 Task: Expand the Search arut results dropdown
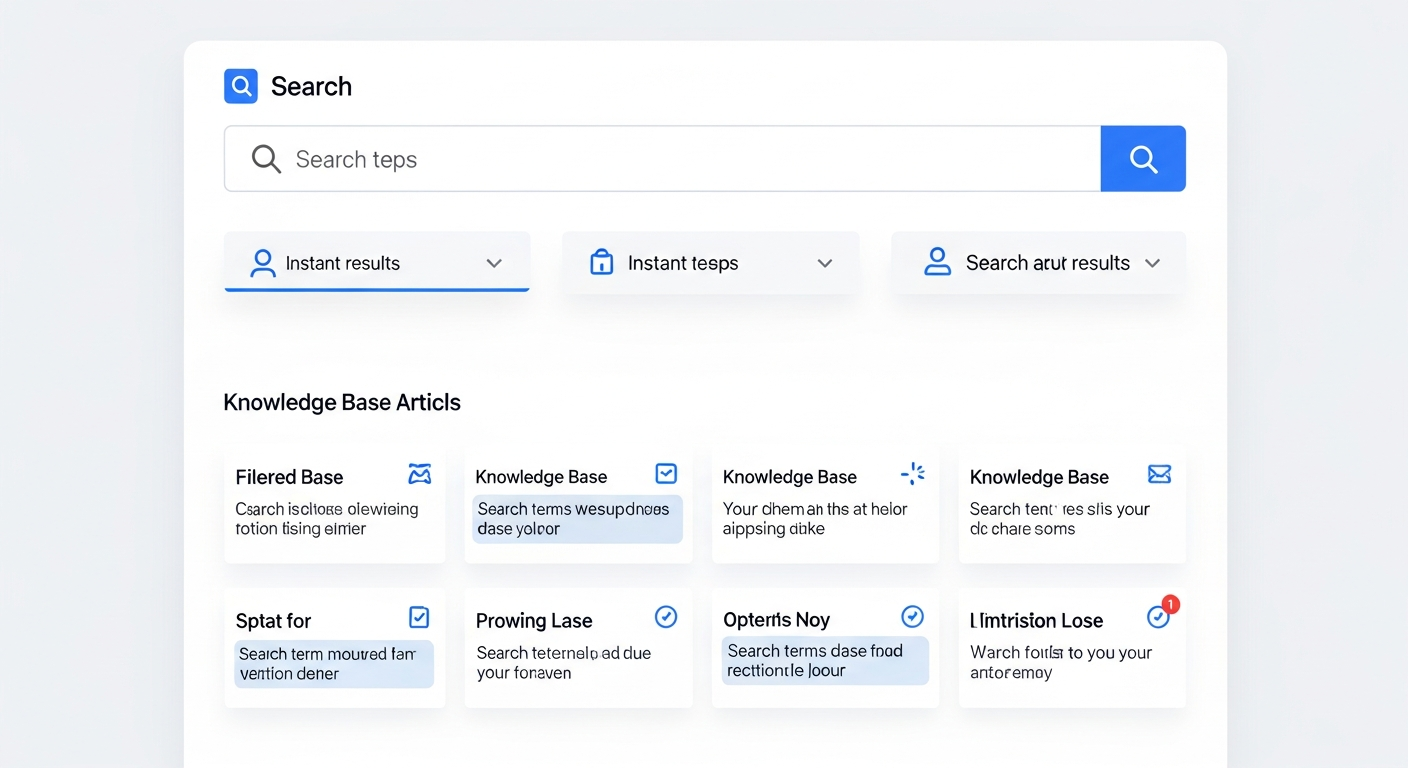1152,262
